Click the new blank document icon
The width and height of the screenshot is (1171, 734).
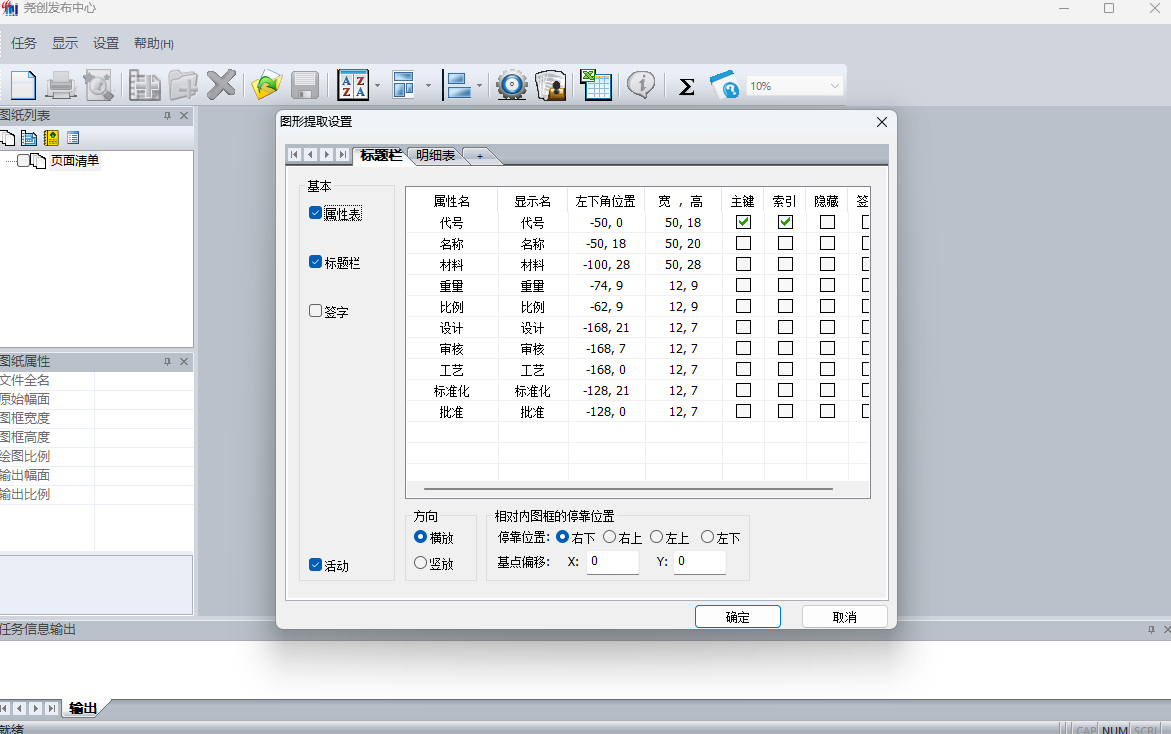click(23, 85)
